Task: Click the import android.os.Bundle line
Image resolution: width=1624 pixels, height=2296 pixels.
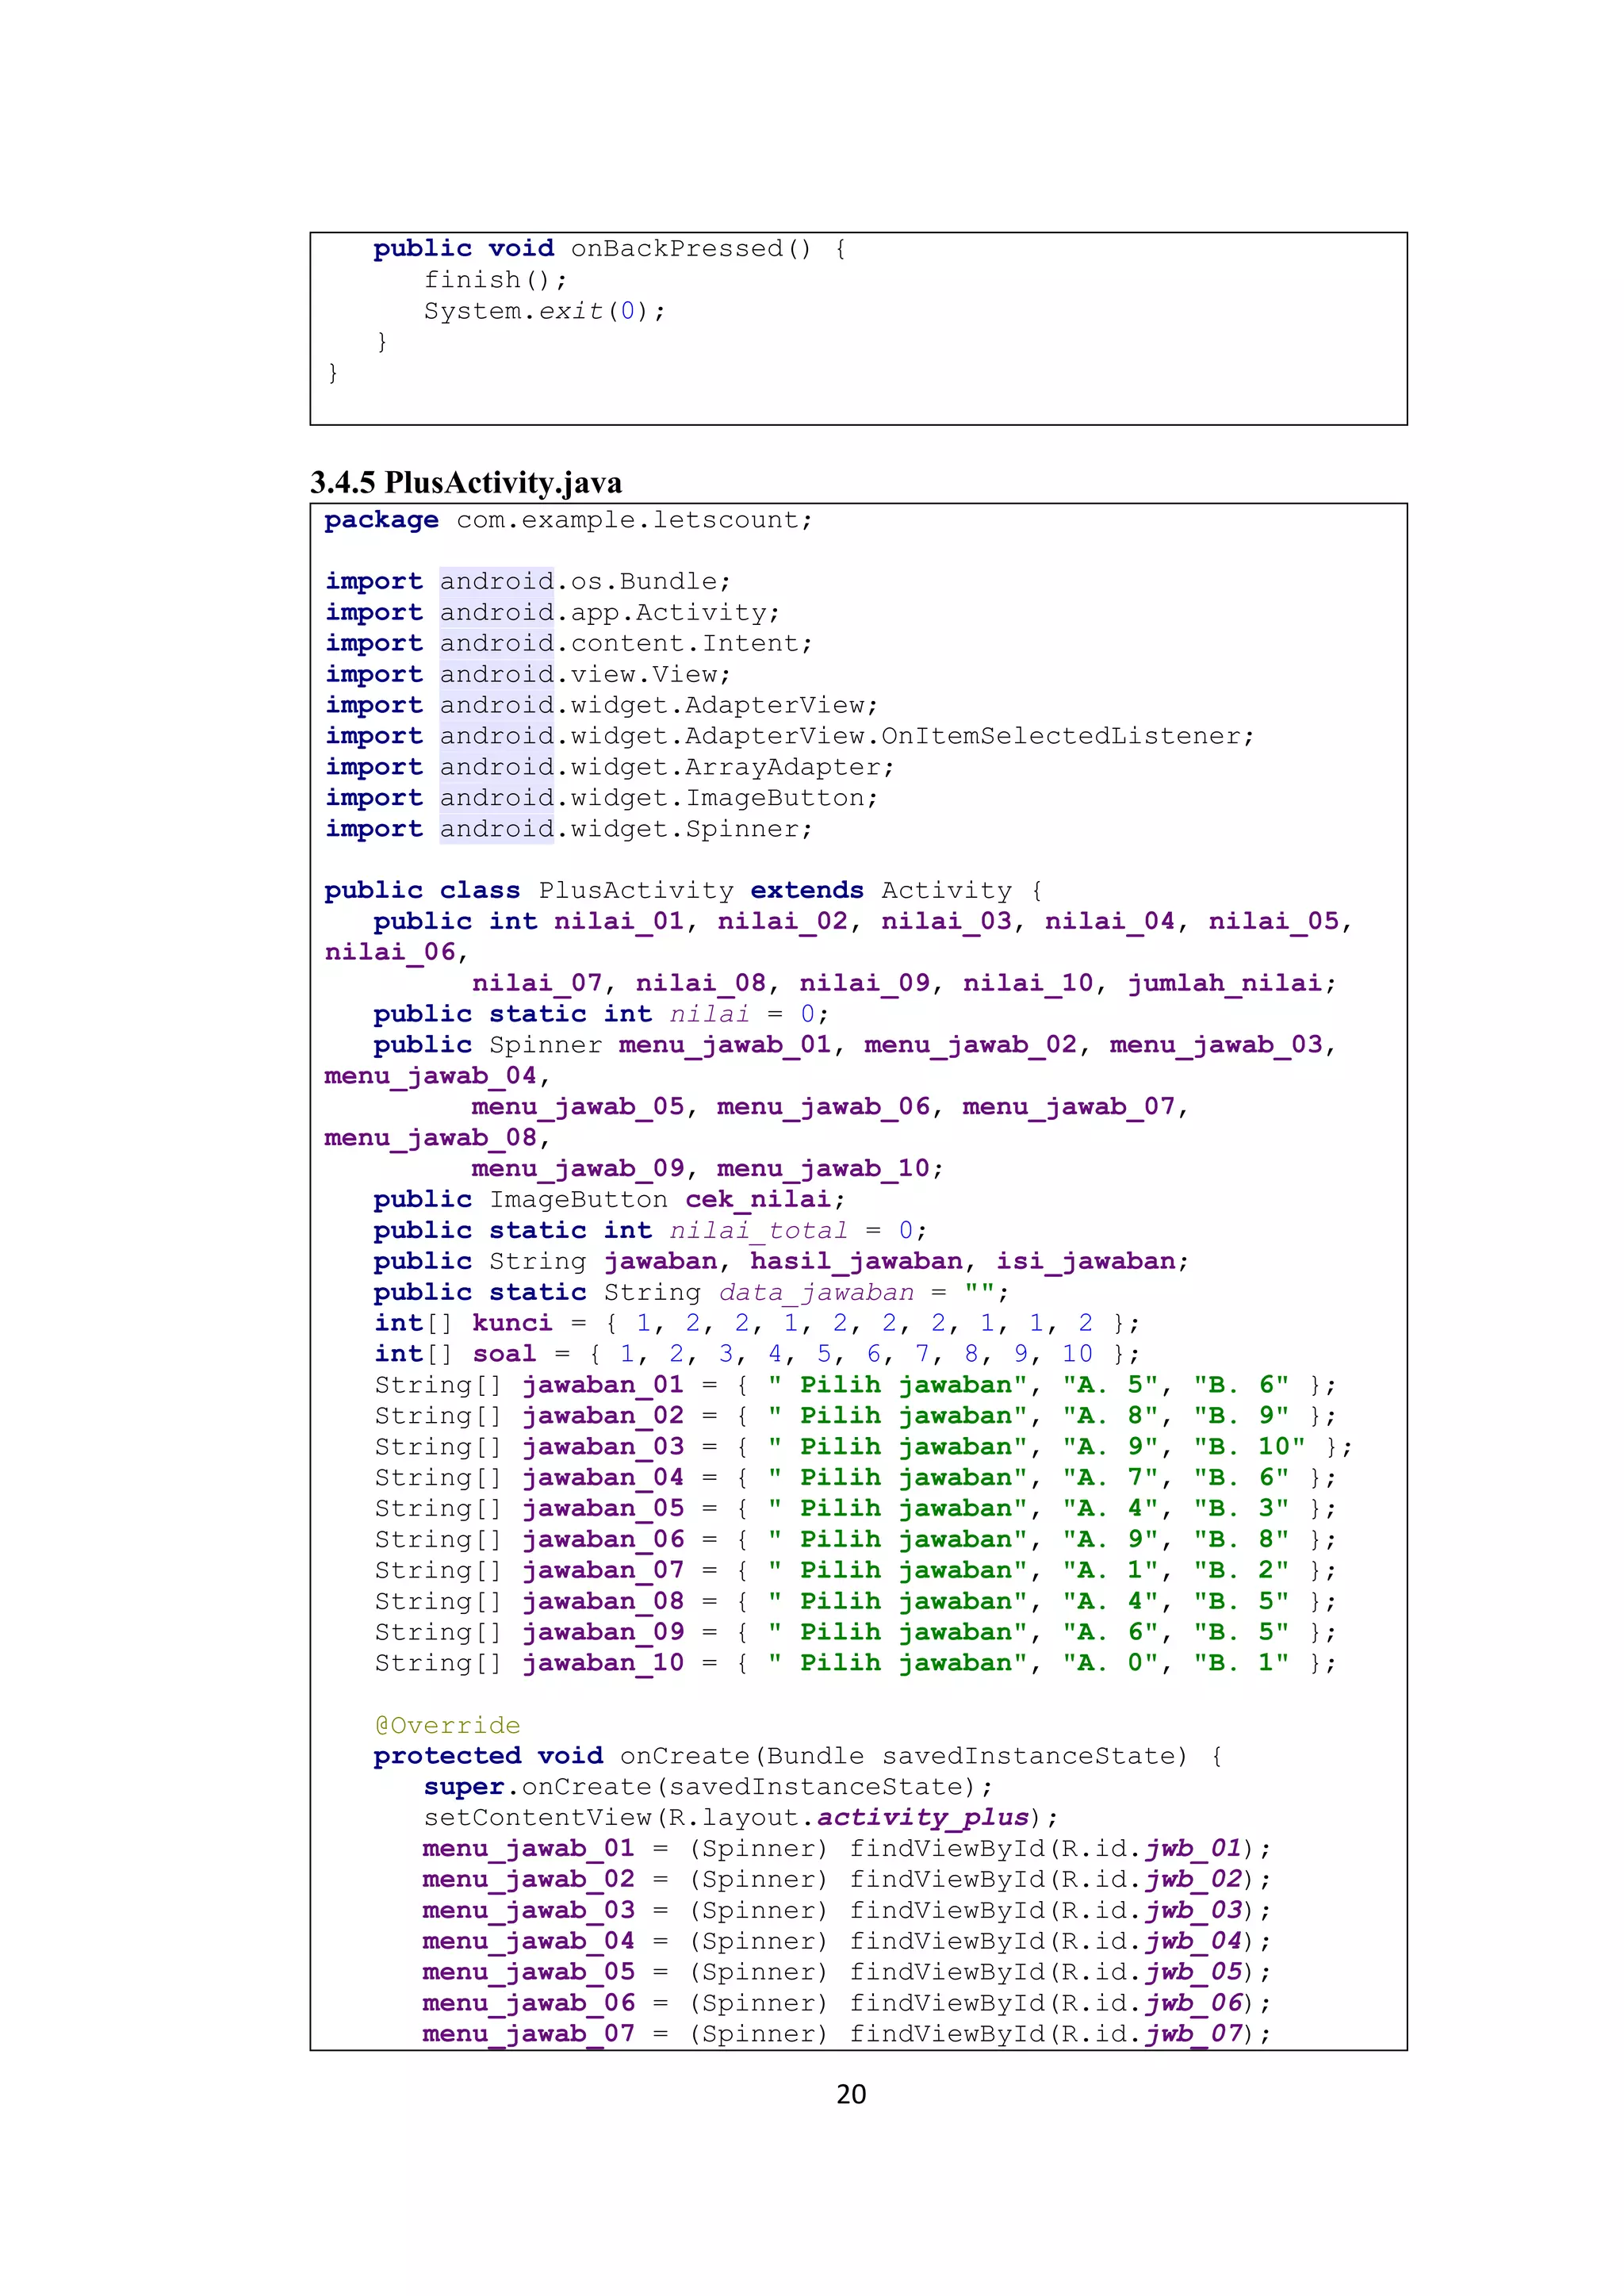Action: tap(528, 582)
